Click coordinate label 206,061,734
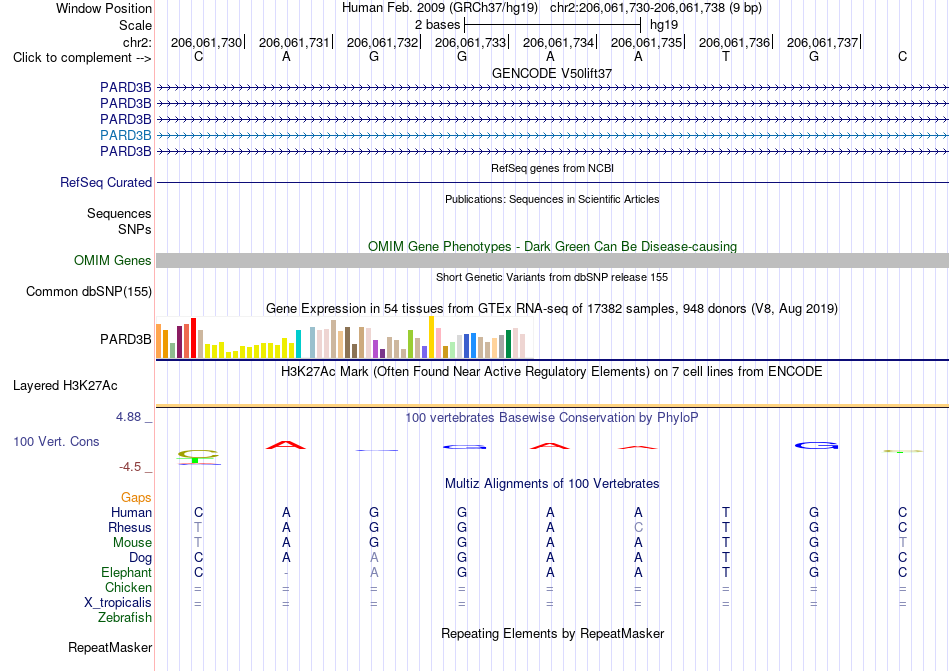950x671 pixels. [558, 42]
